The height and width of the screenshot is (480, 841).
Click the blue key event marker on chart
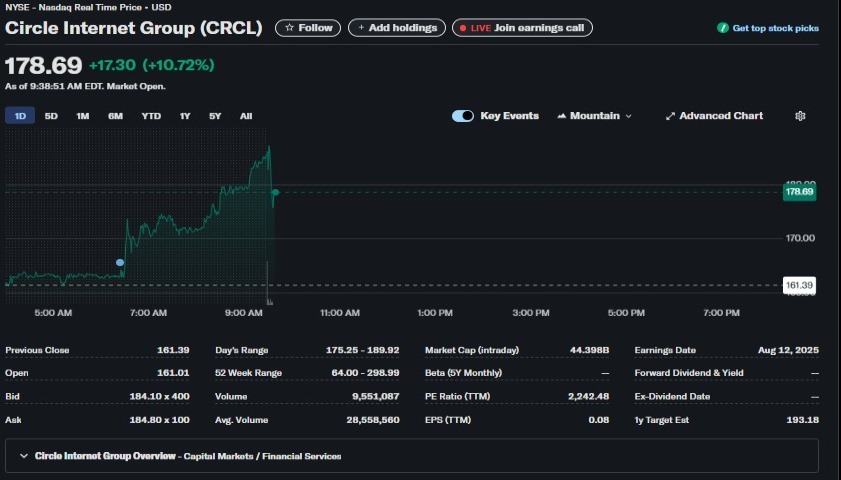click(x=120, y=262)
